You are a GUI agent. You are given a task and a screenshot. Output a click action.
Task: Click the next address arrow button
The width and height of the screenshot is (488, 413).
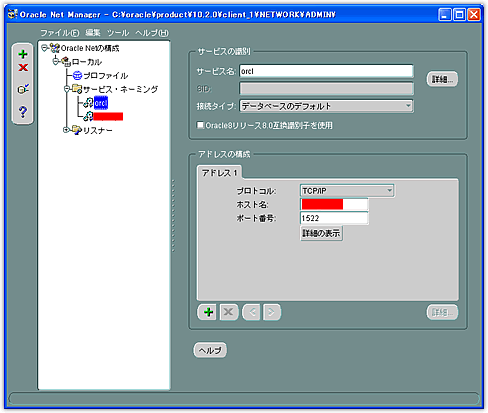[x=272, y=312]
